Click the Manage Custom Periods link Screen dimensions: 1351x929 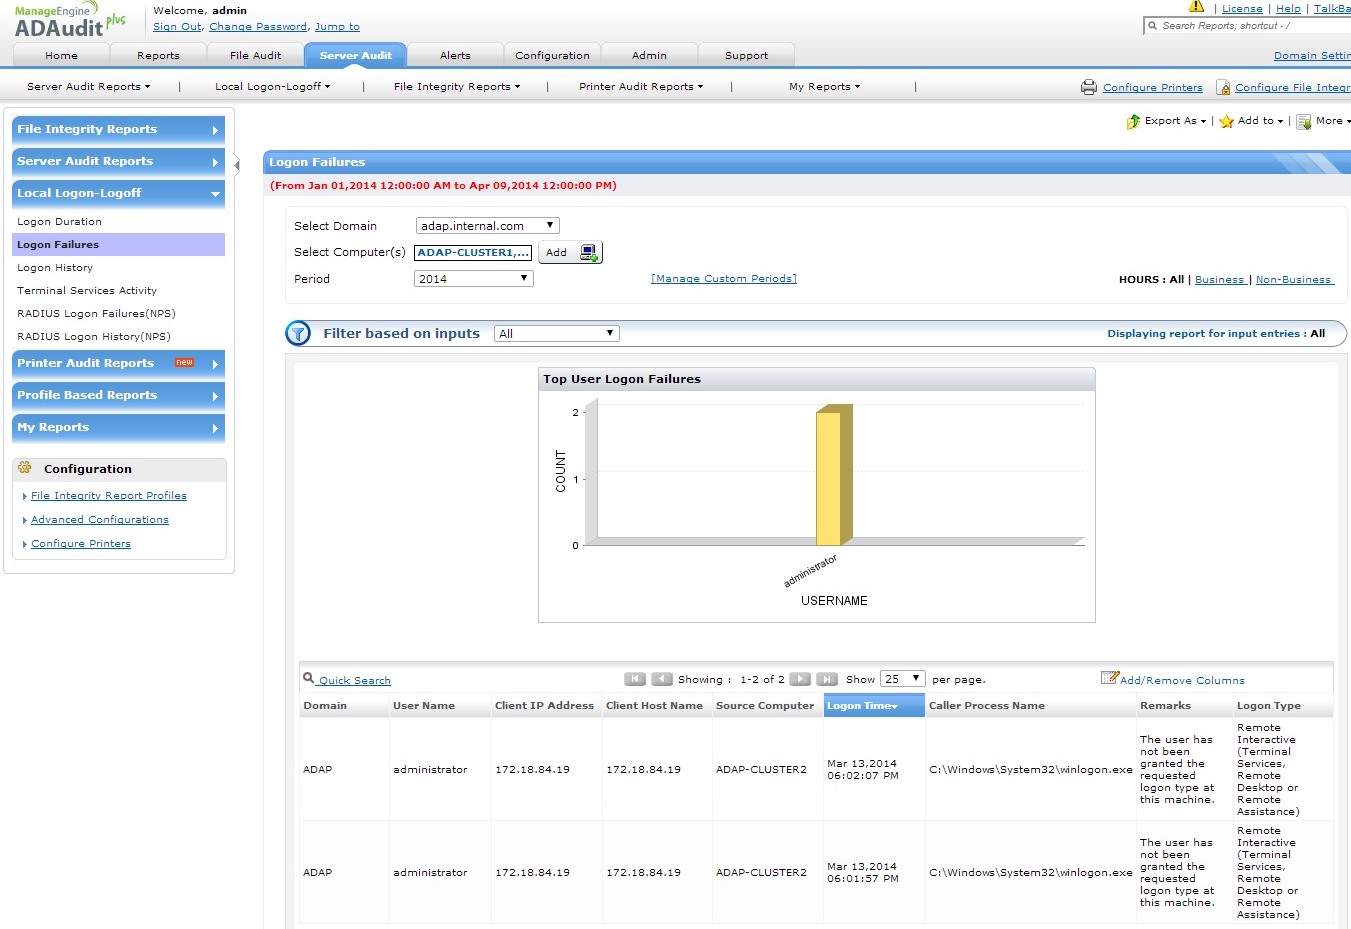723,279
